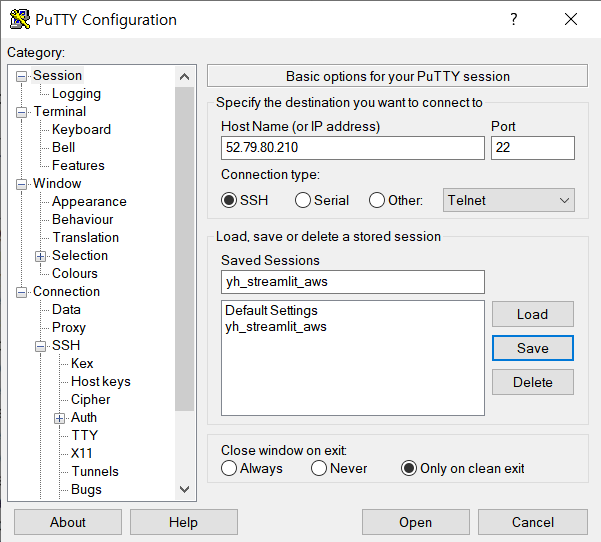This screenshot has height=542, width=601.
Task: Click the About button
Action: (x=68, y=522)
